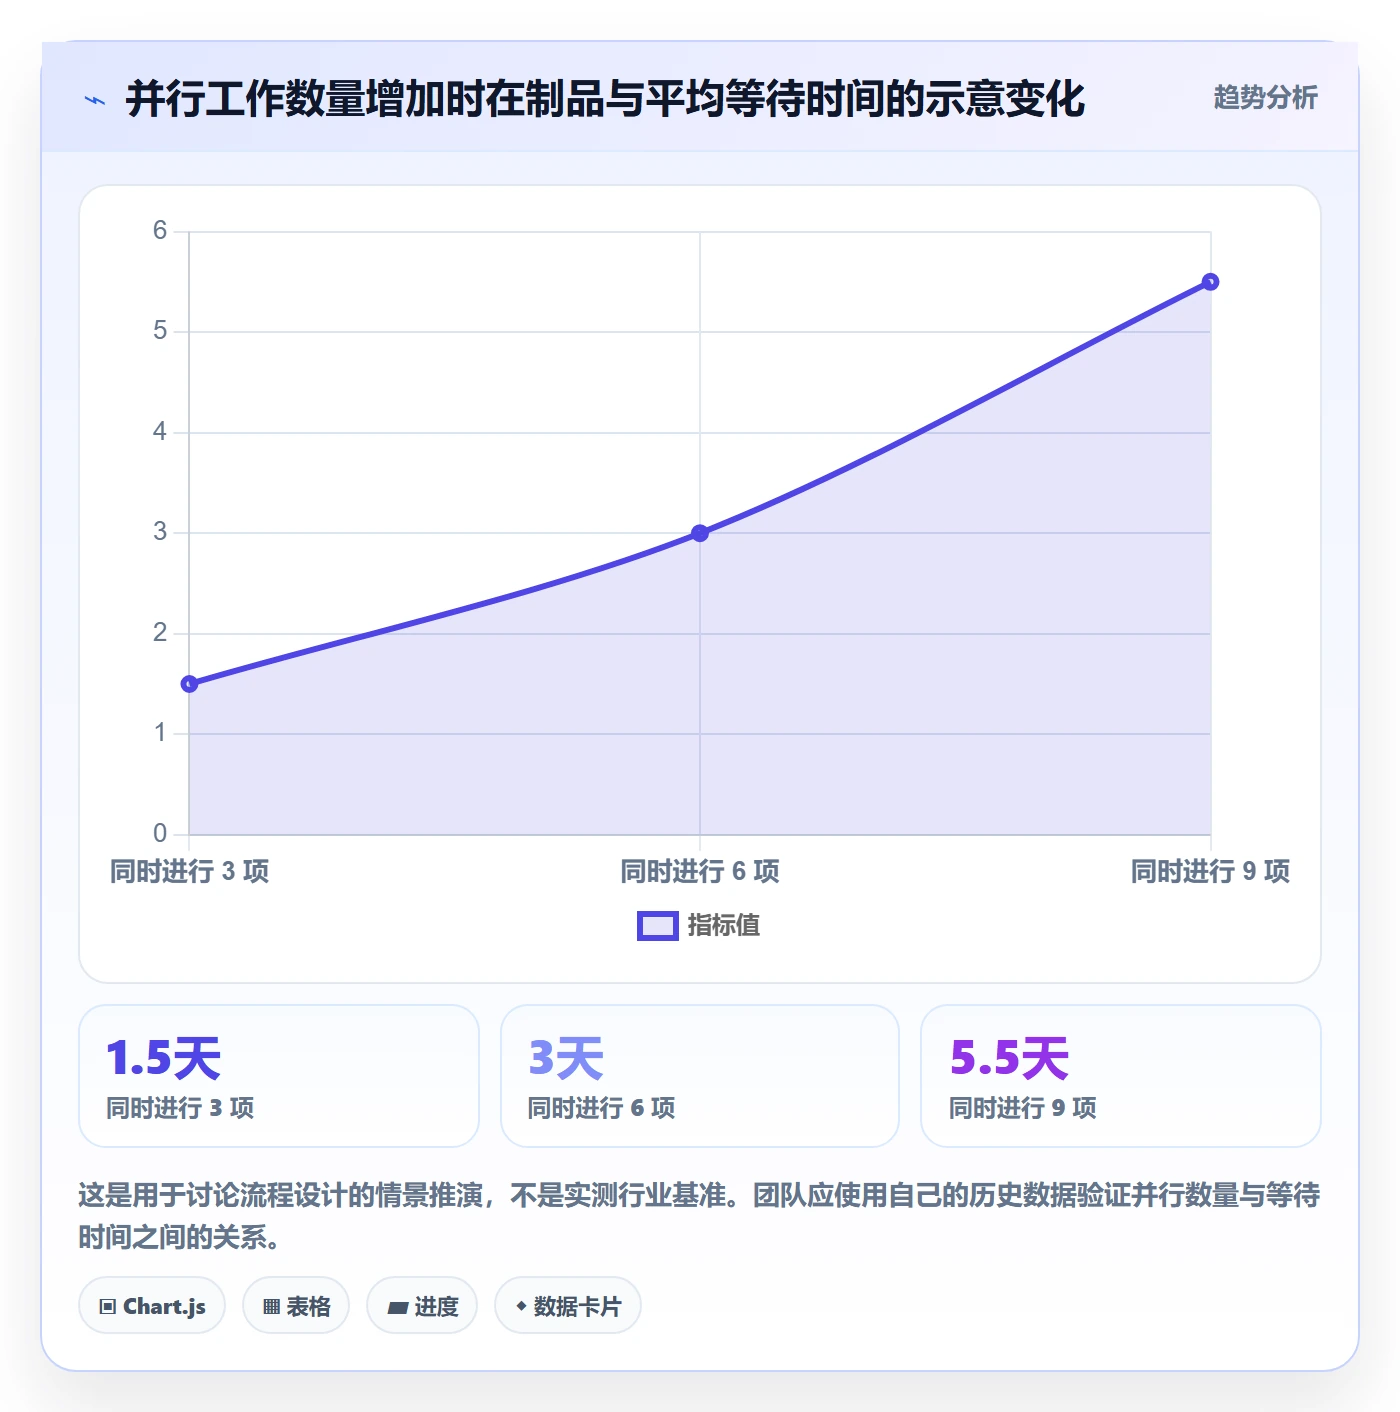Click the y-axis value 3

(x=160, y=532)
